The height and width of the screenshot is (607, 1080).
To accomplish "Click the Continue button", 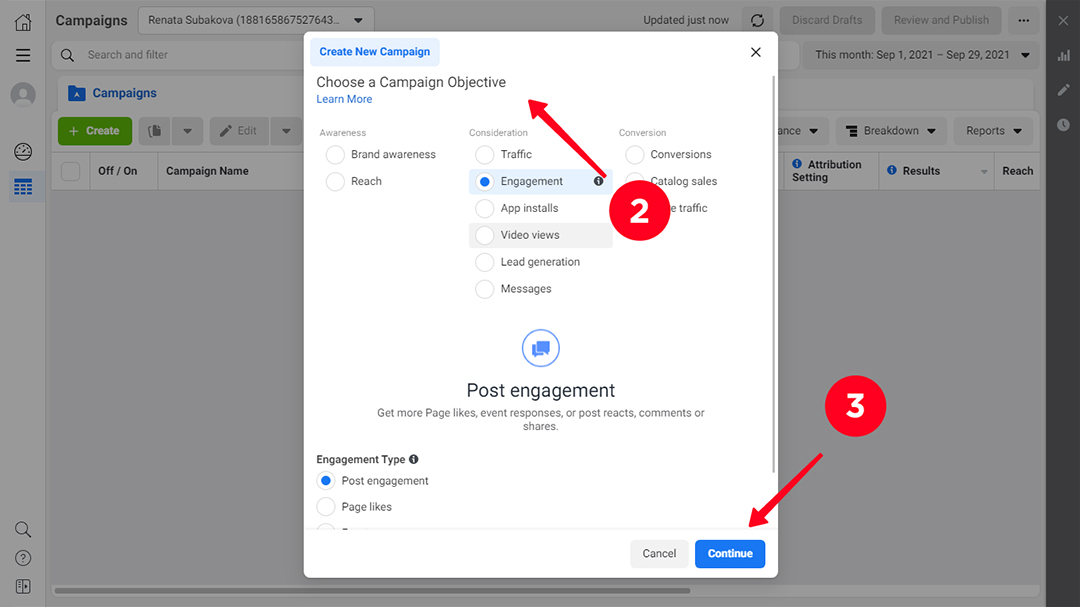I will click(730, 554).
